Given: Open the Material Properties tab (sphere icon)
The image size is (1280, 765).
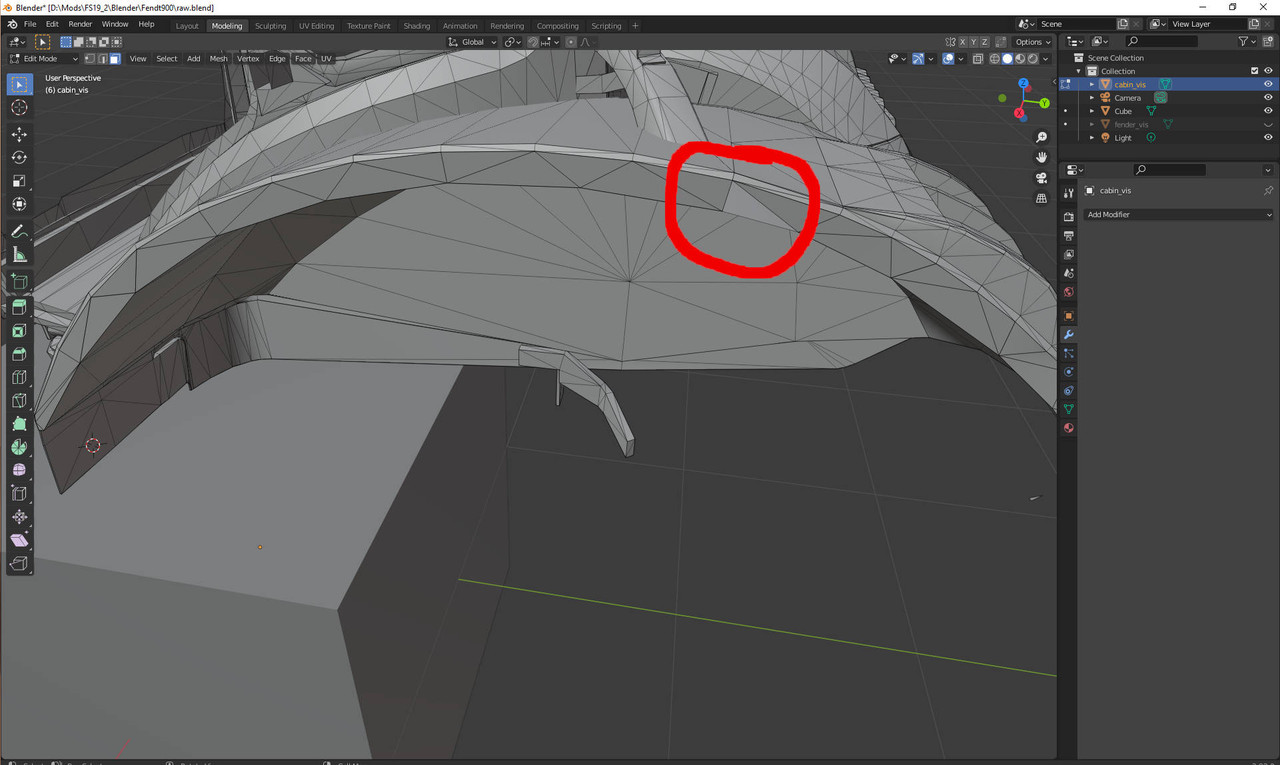Looking at the screenshot, I should click(x=1068, y=427).
